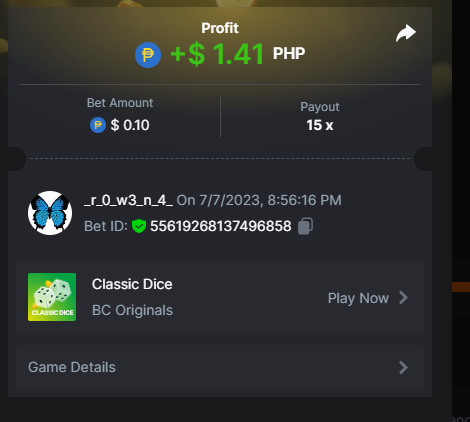
Task: Click the green verified shield icon
Action: click(x=139, y=226)
